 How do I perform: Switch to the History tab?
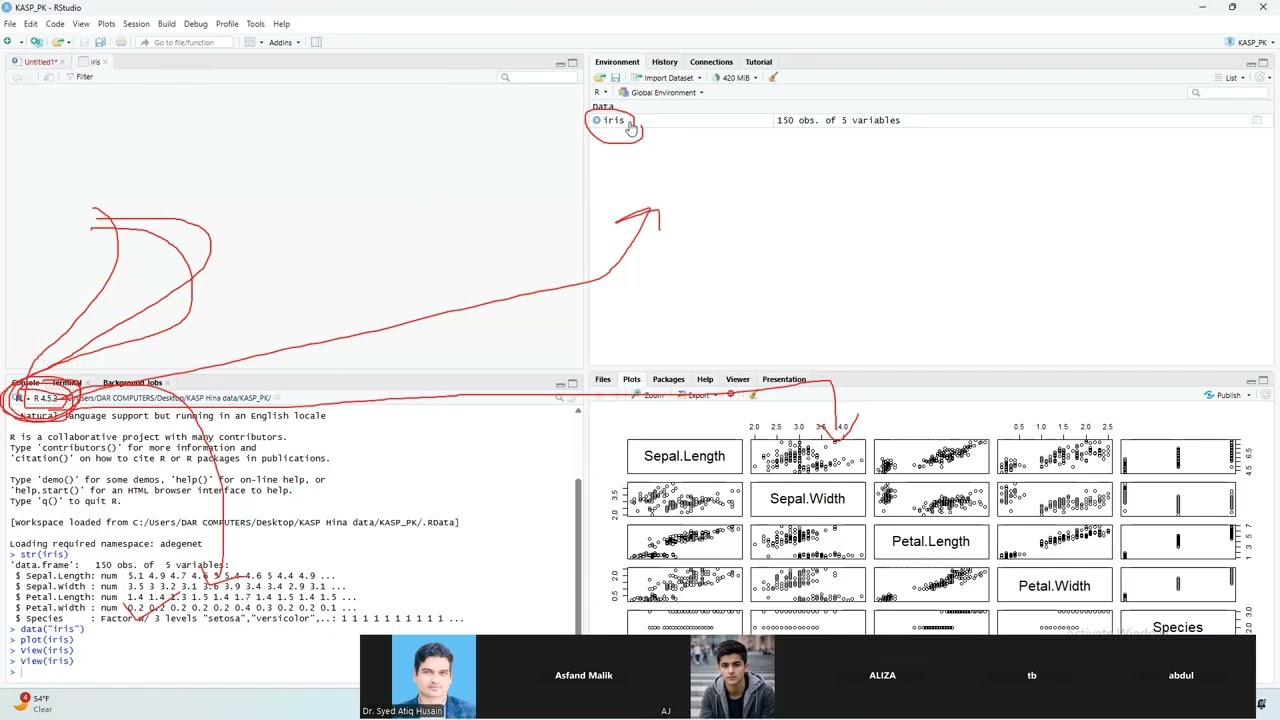664,62
